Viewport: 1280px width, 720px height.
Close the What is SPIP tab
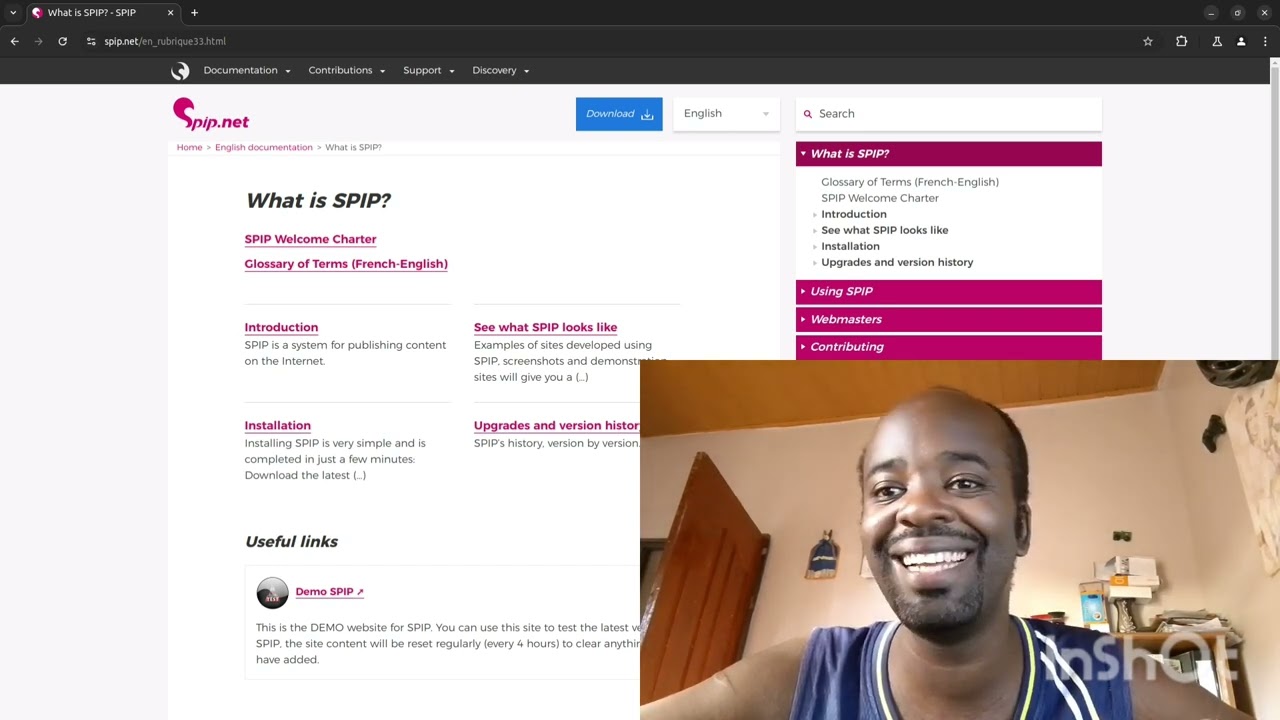coord(170,13)
